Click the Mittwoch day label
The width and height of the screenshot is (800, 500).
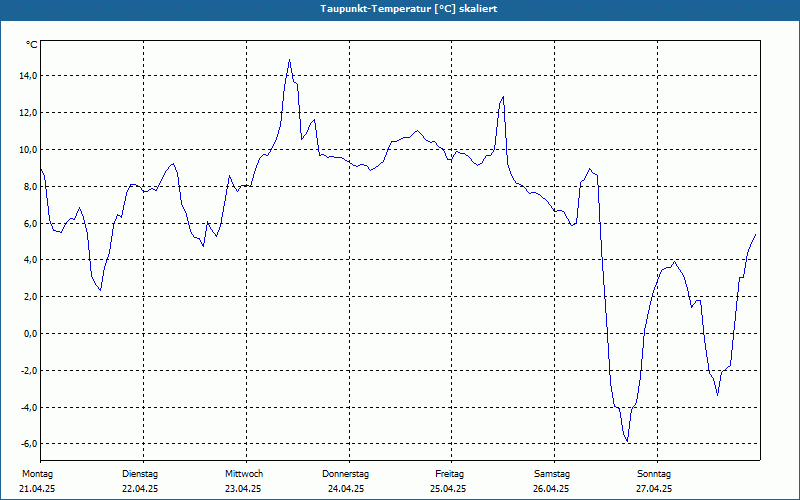coord(244,474)
